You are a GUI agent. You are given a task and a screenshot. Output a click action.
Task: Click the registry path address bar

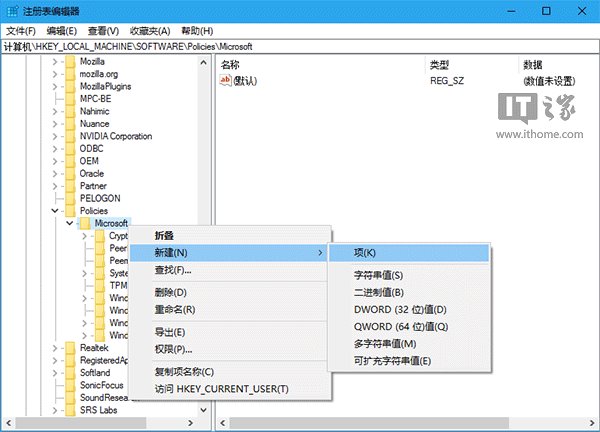(300, 47)
